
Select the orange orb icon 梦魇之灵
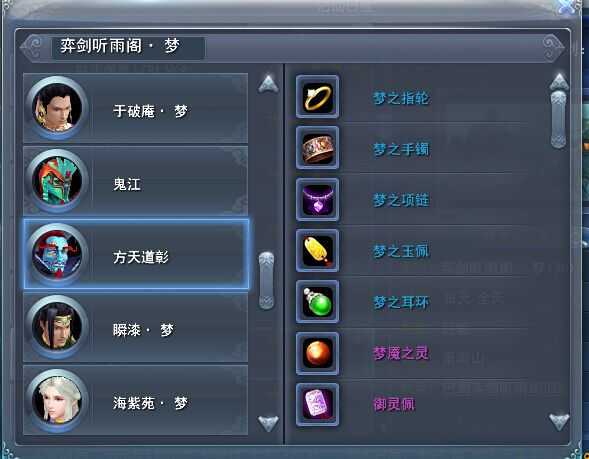(x=317, y=353)
